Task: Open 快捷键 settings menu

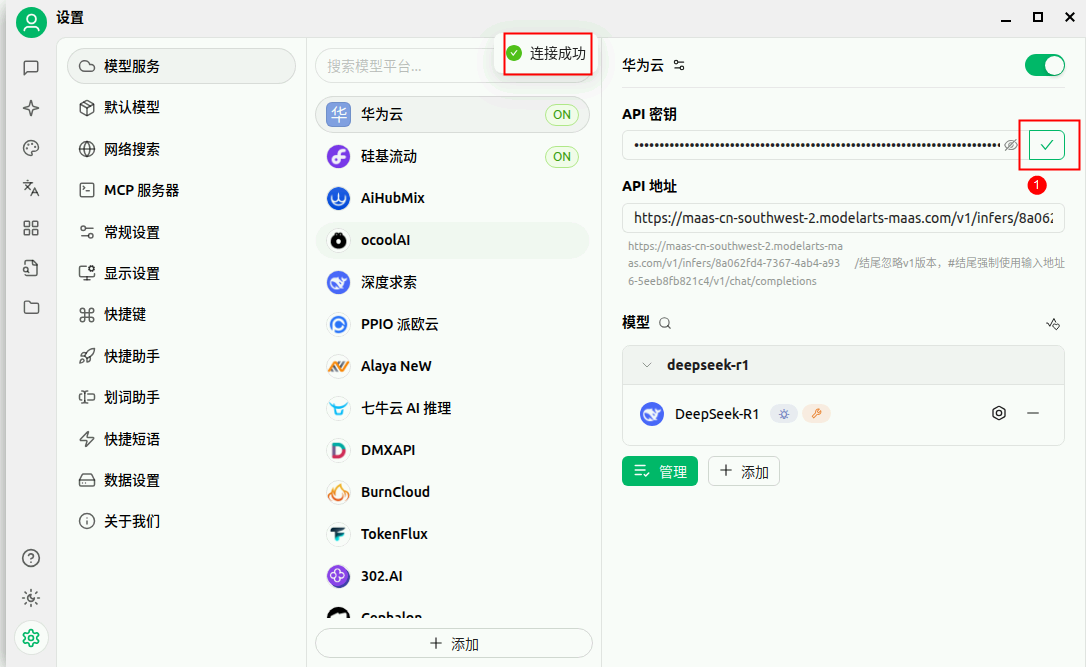Action: 181,314
